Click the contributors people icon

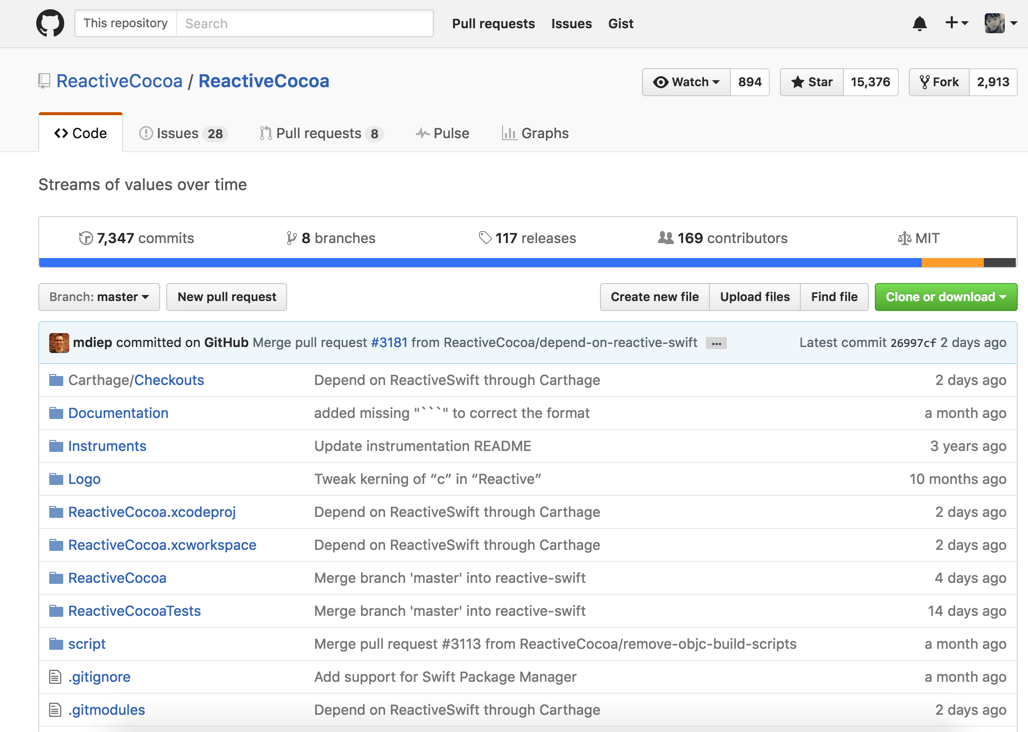coord(665,238)
